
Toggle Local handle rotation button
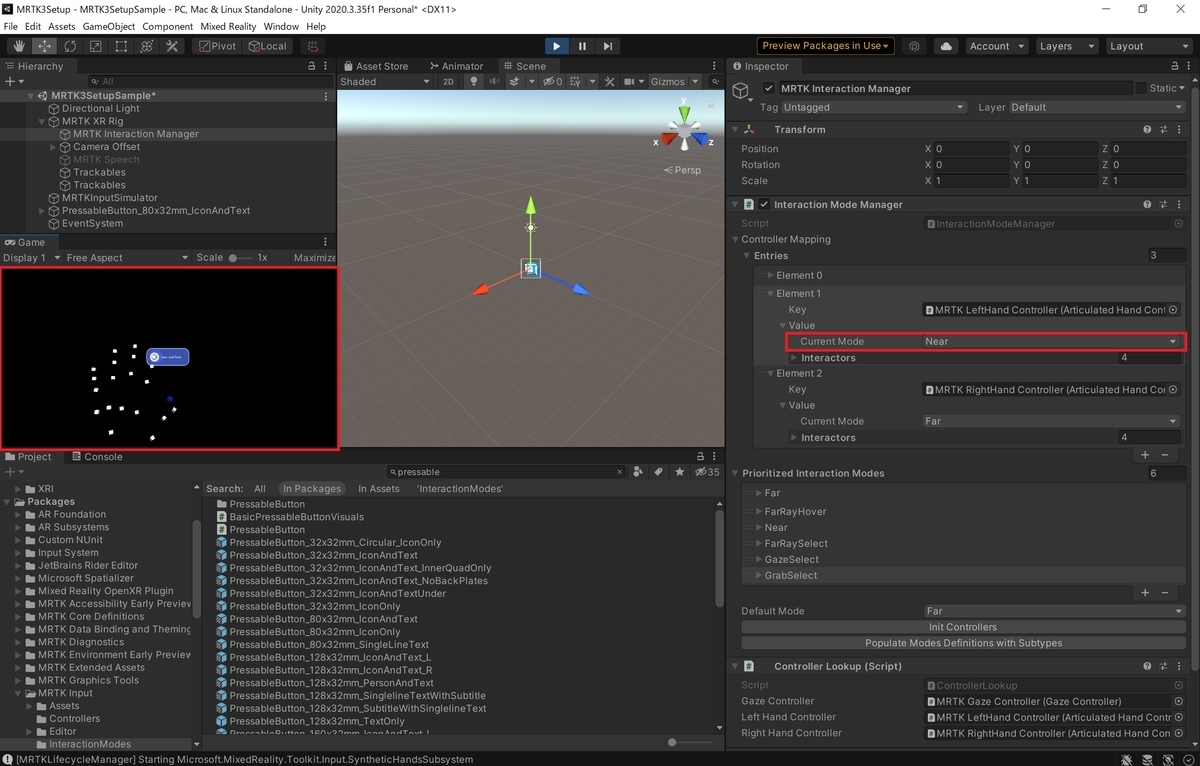point(267,46)
